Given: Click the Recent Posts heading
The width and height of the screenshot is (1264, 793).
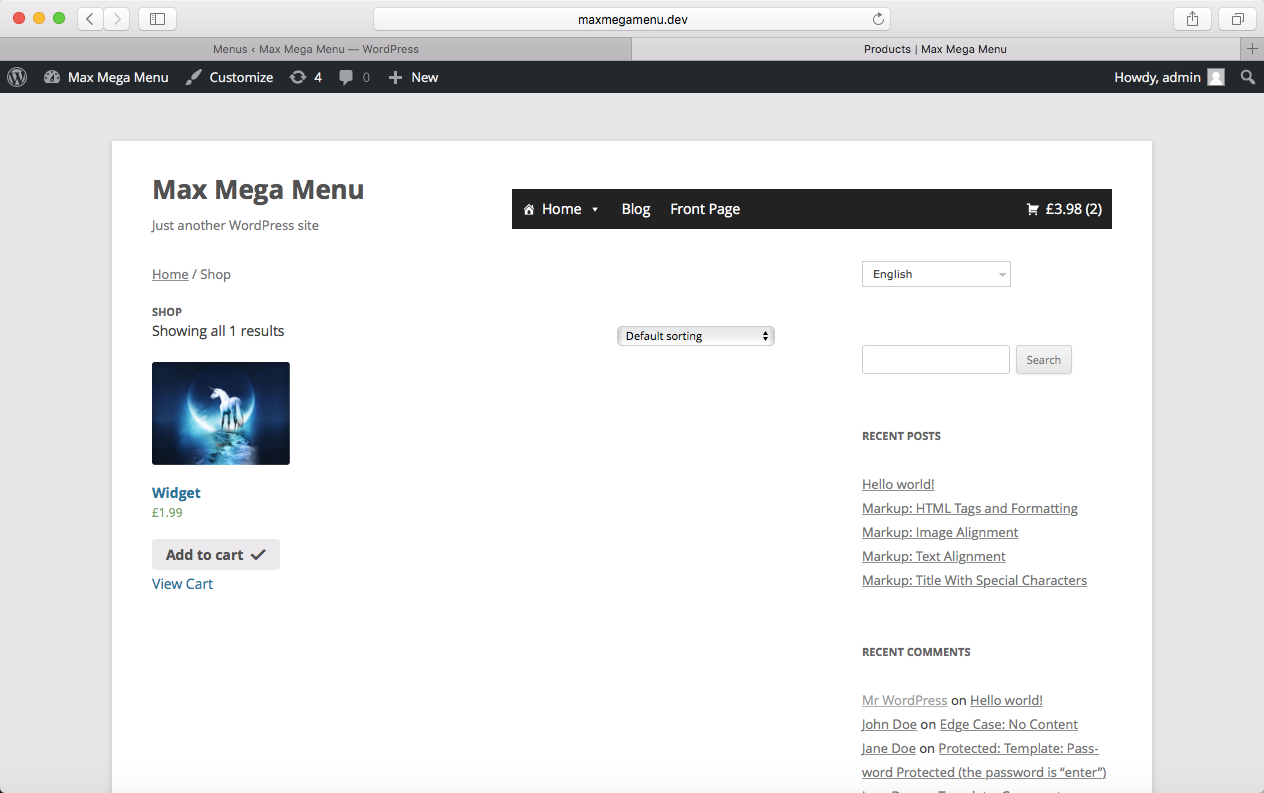Looking at the screenshot, I should tap(901, 436).
